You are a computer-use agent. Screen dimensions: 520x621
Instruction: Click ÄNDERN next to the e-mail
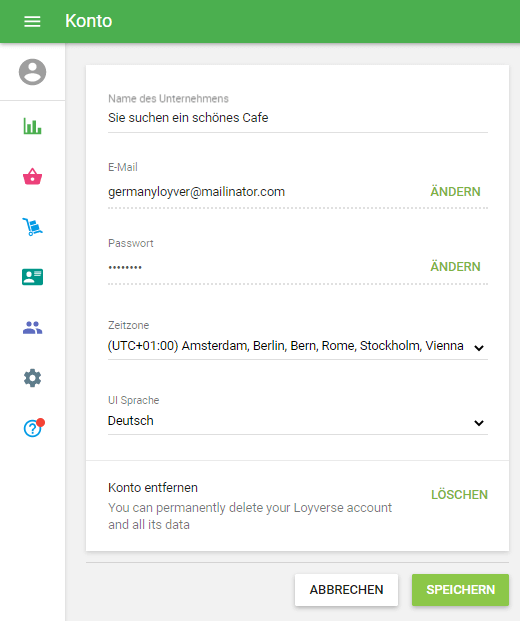pos(455,192)
